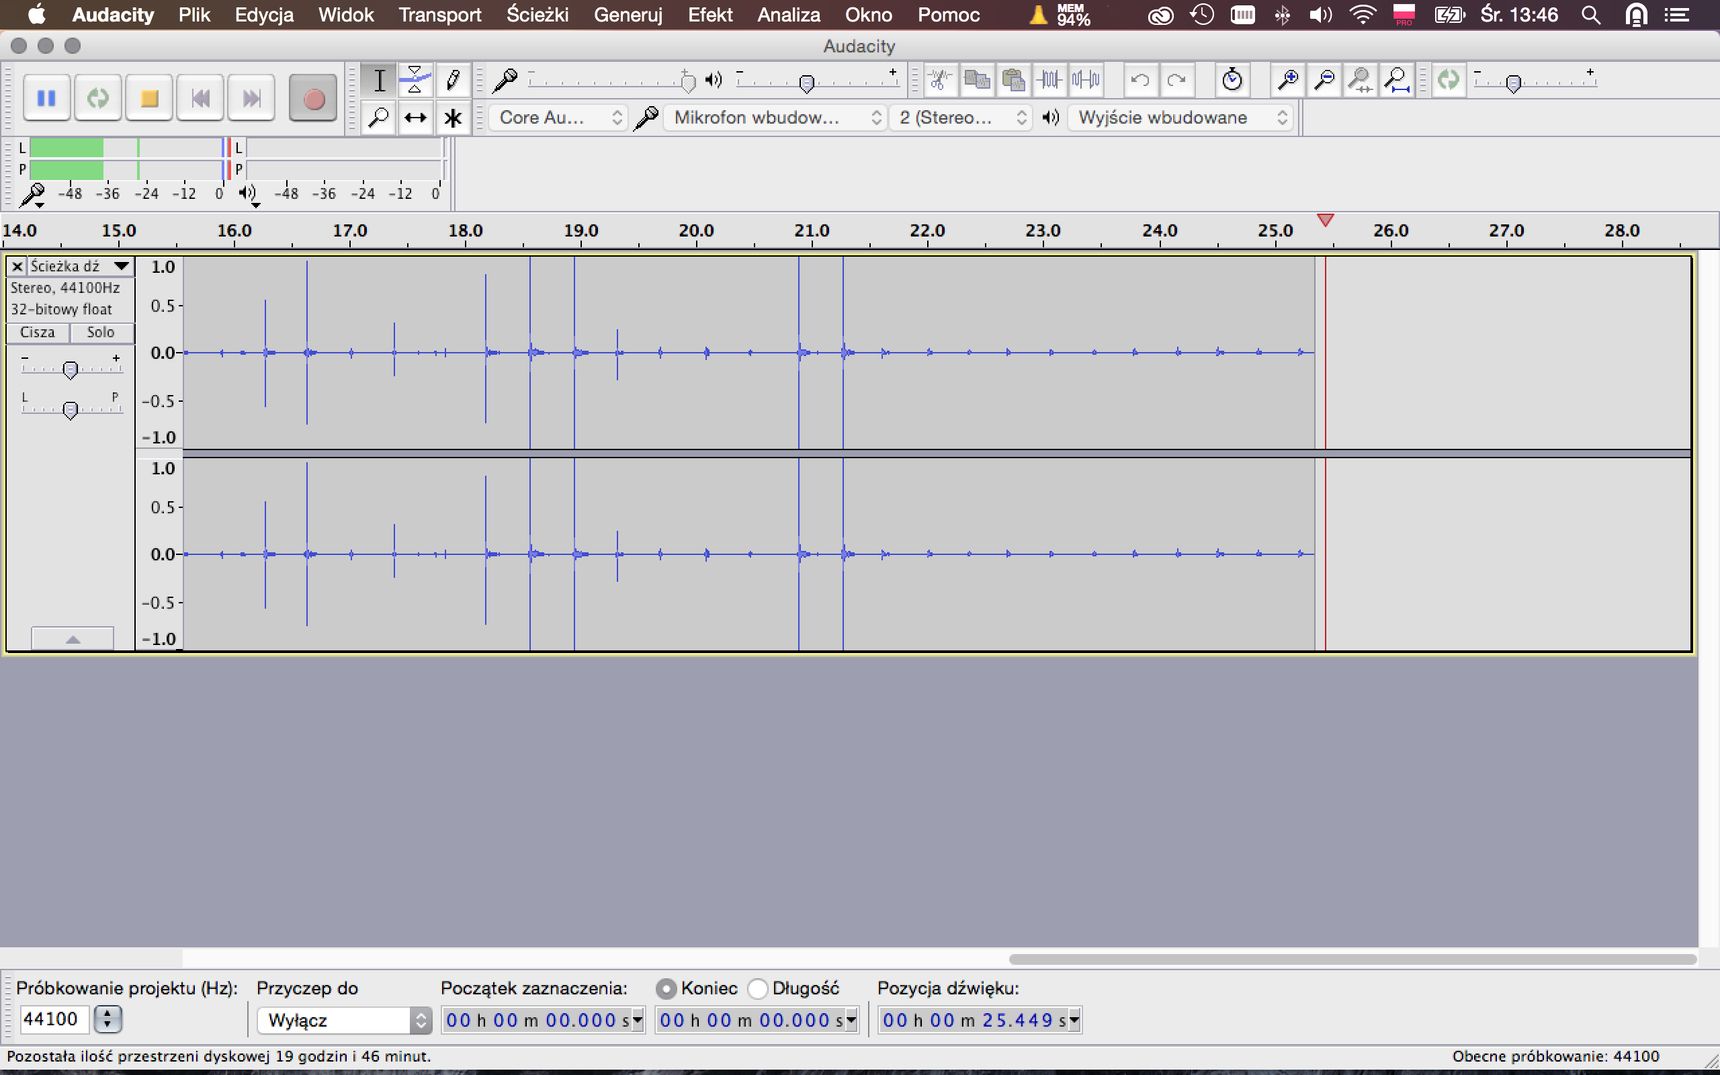This screenshot has height=1075, width=1720.
Task: Open the Ścieżka dź track menu
Action: point(81,266)
